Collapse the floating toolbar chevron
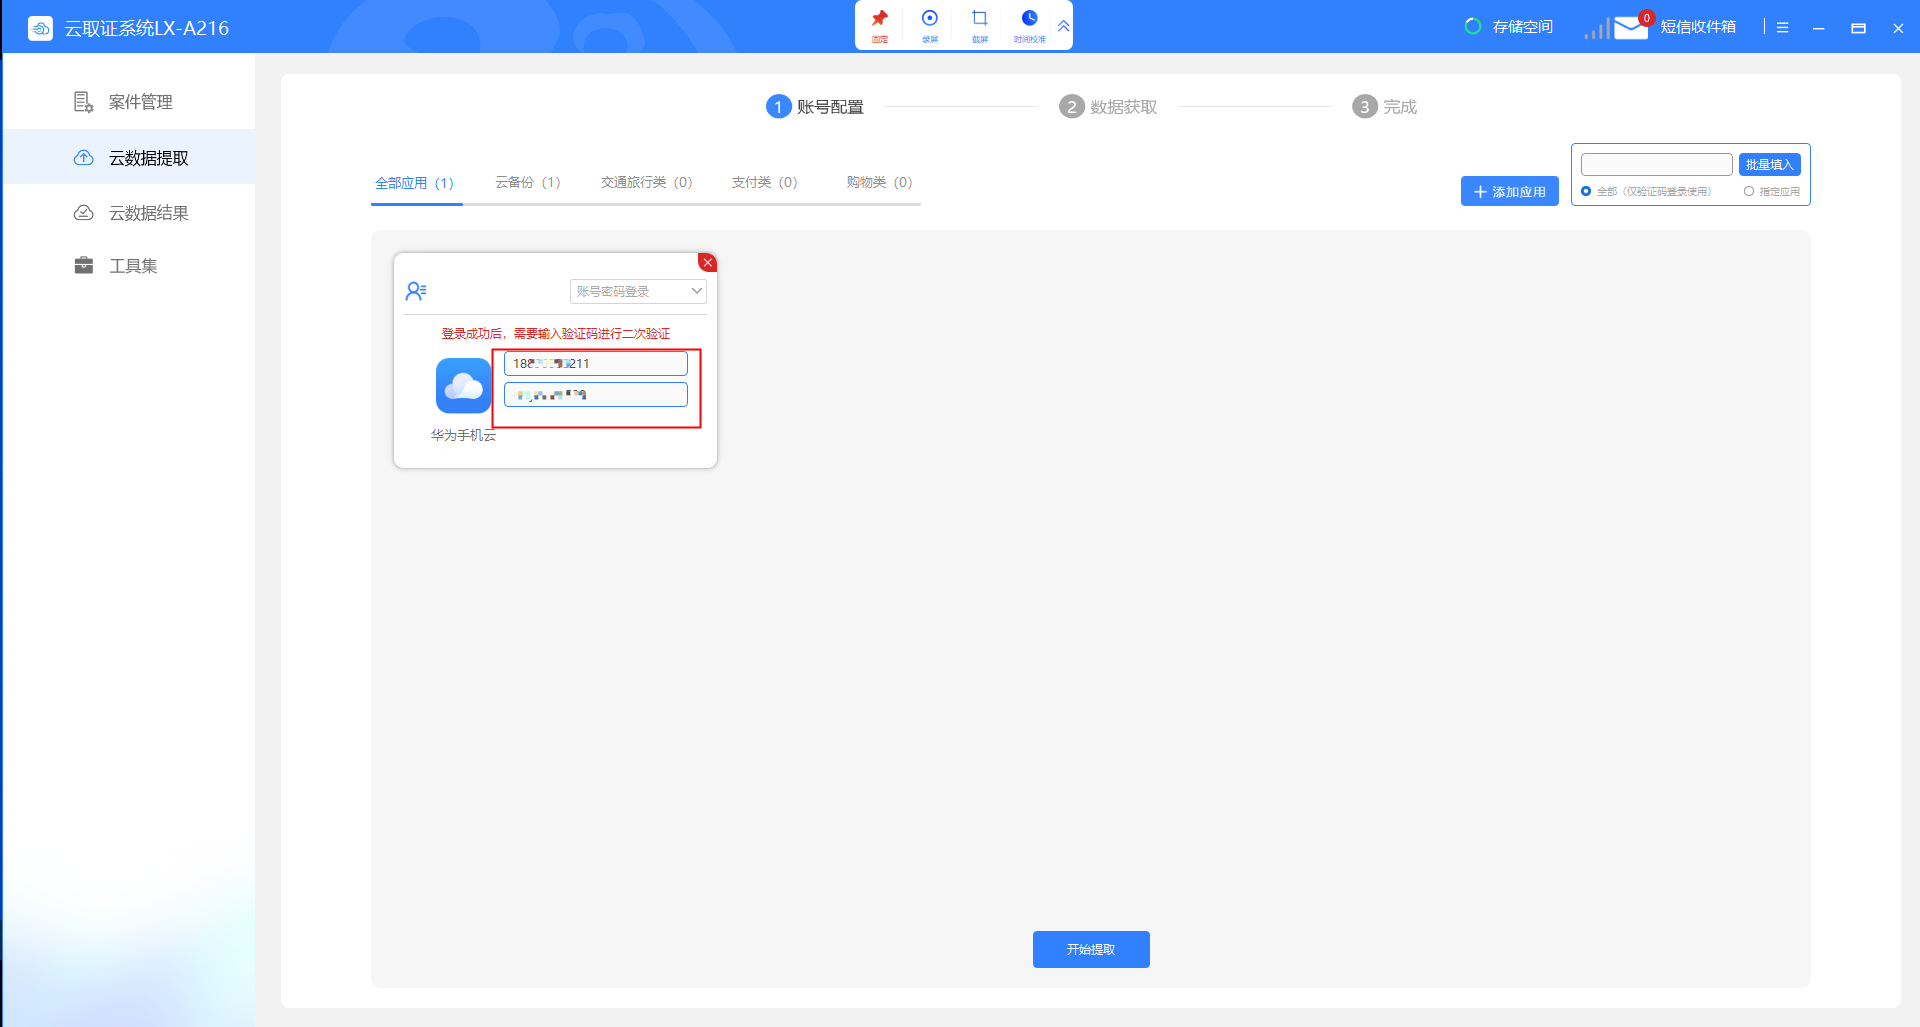The image size is (1920, 1027). click(1064, 26)
